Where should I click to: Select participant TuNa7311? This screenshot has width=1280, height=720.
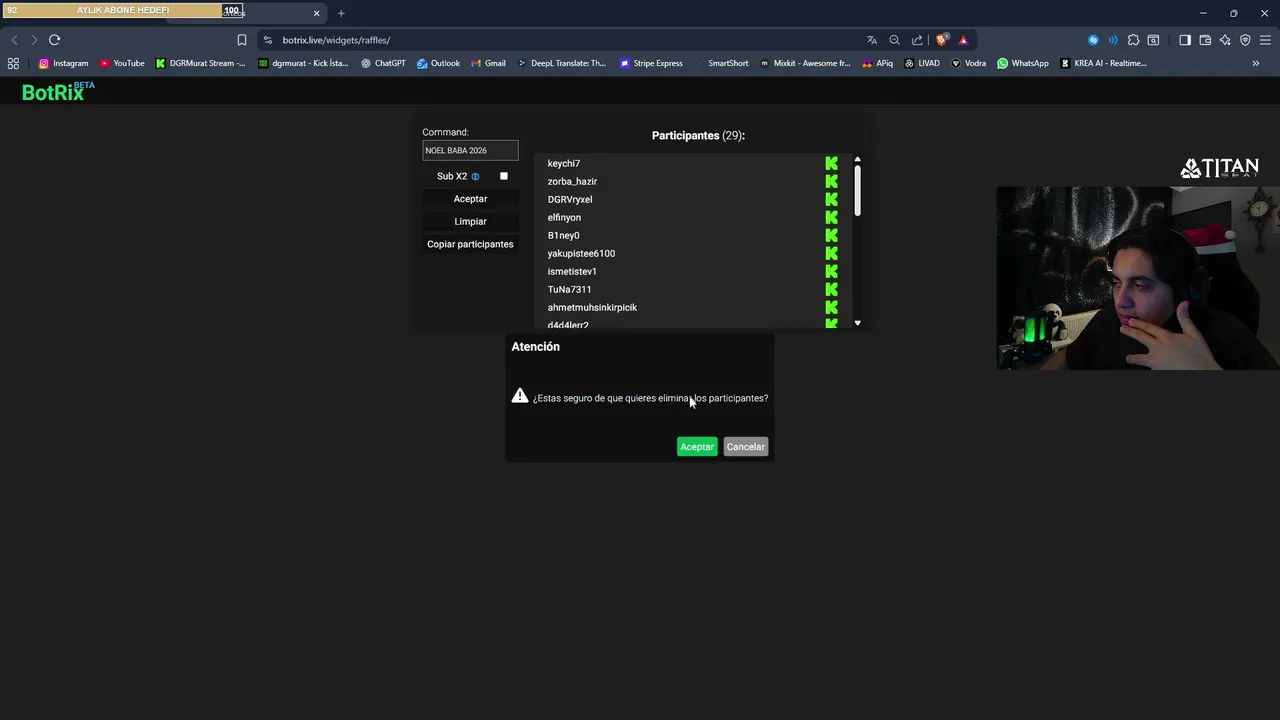coord(569,290)
